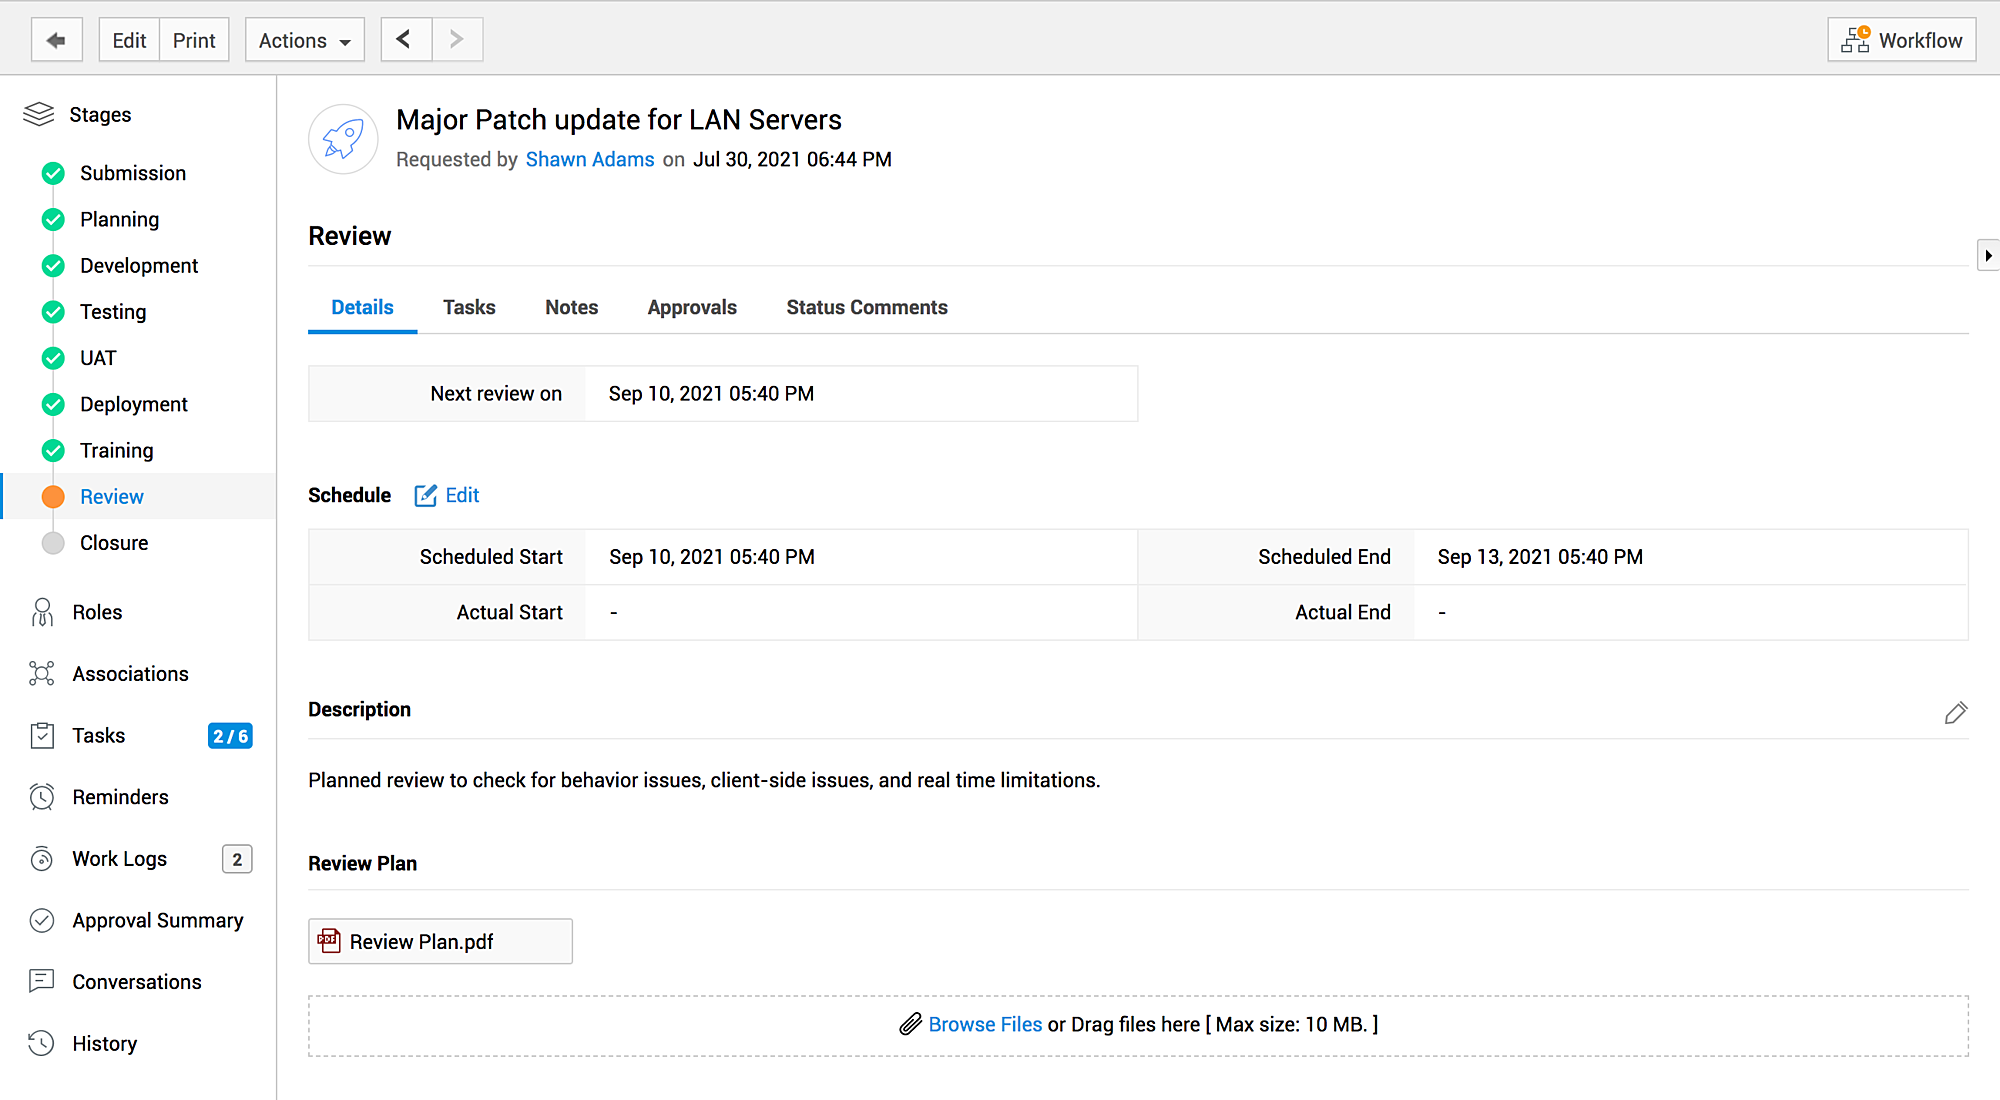Viewport: 2000px width, 1100px height.
Task: Switch to the Notes tab
Action: pos(571,307)
